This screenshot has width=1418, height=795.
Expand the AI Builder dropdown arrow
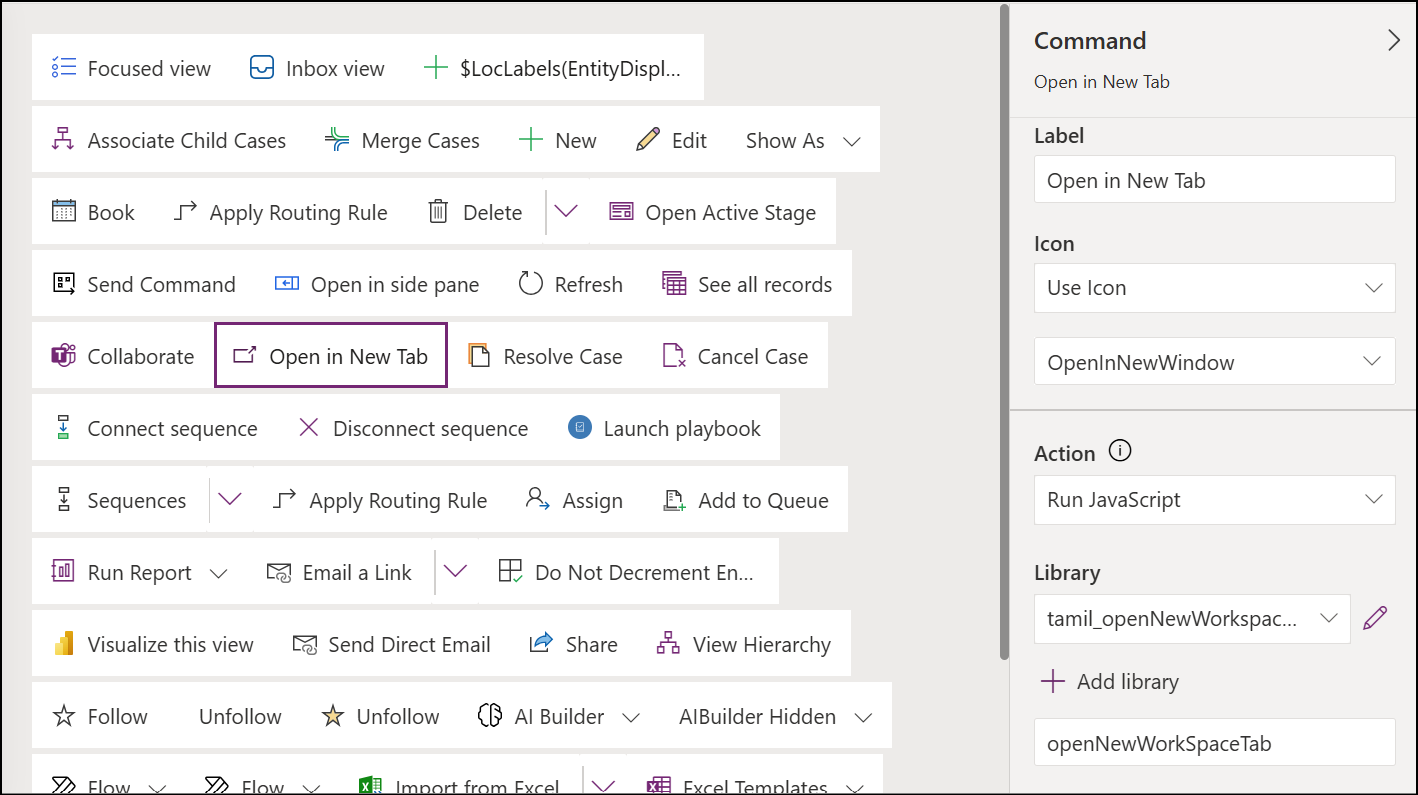click(x=631, y=717)
